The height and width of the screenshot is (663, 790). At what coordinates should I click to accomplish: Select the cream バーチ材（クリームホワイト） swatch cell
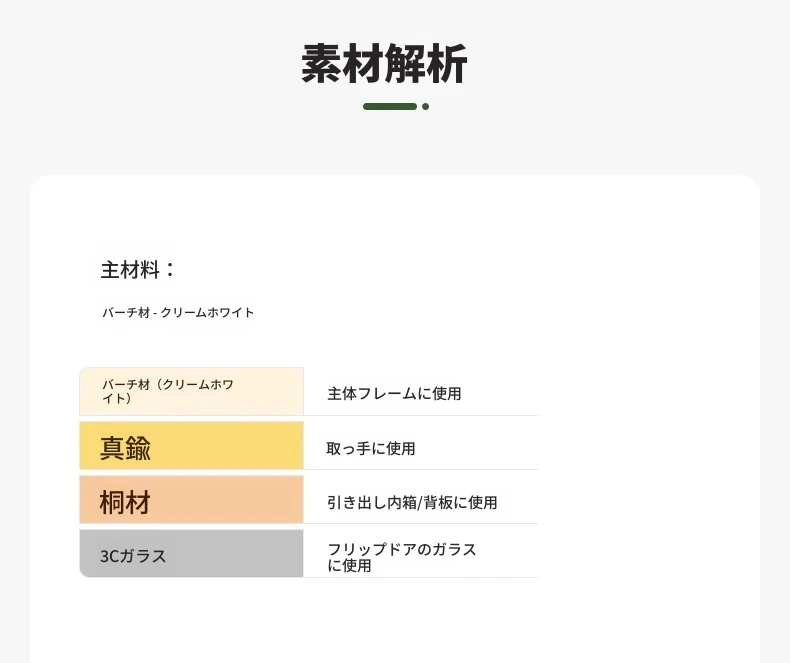[x=191, y=391]
